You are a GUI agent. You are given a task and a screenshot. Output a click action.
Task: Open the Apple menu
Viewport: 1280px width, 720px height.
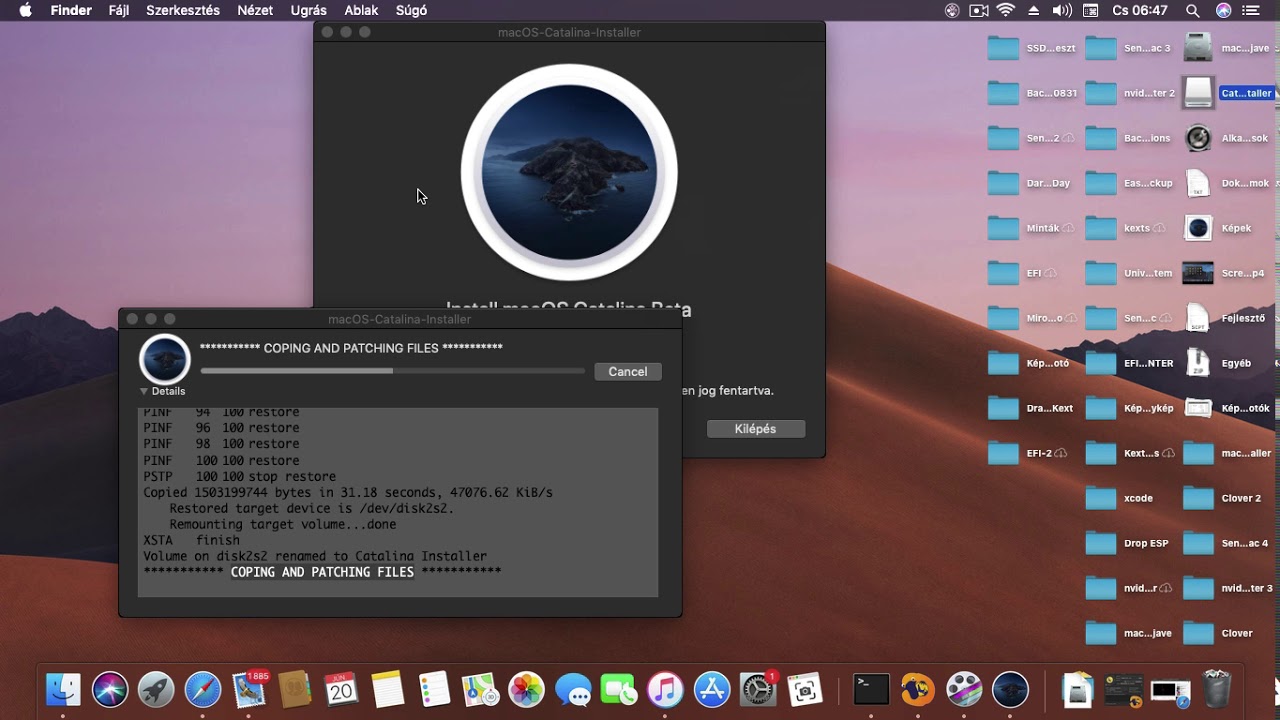click(25, 10)
